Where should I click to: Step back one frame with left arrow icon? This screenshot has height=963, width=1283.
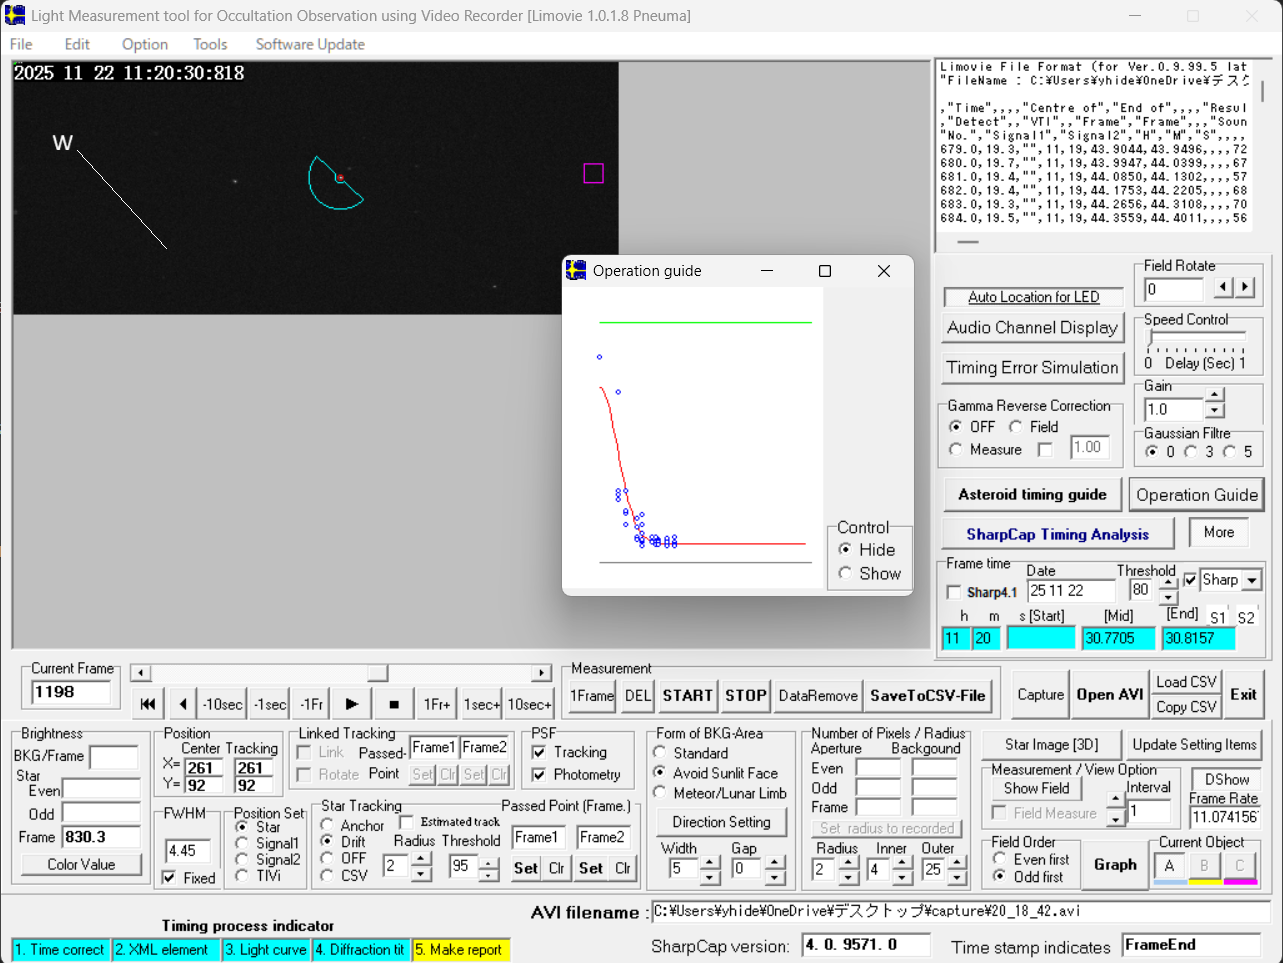coord(182,704)
